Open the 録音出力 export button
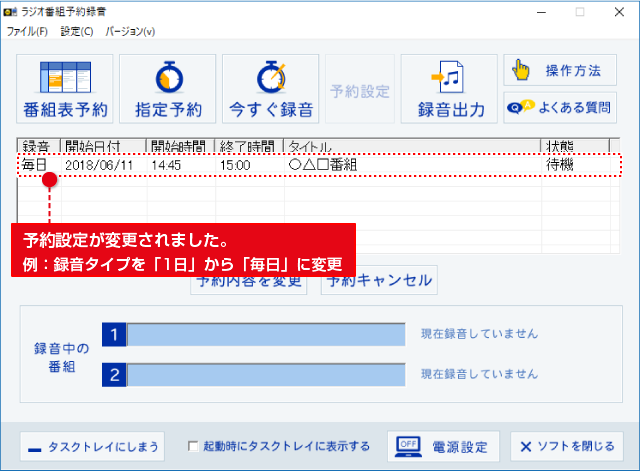 pyautogui.click(x=449, y=89)
